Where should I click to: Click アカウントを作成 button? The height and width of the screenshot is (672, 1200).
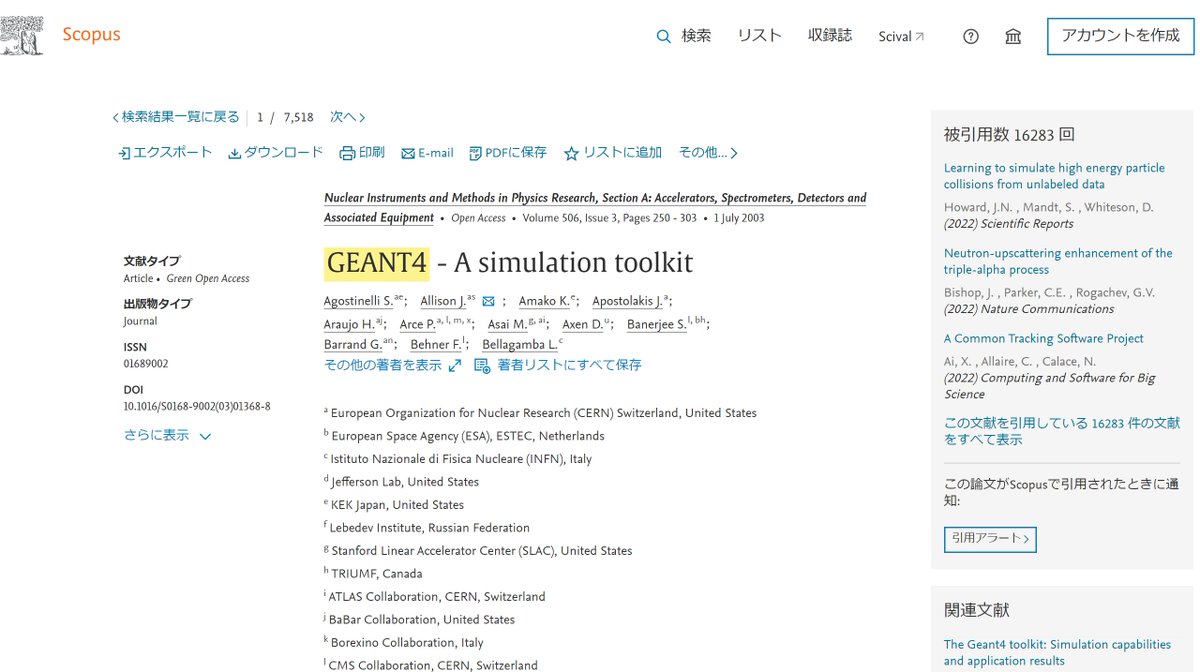[x=1120, y=36]
